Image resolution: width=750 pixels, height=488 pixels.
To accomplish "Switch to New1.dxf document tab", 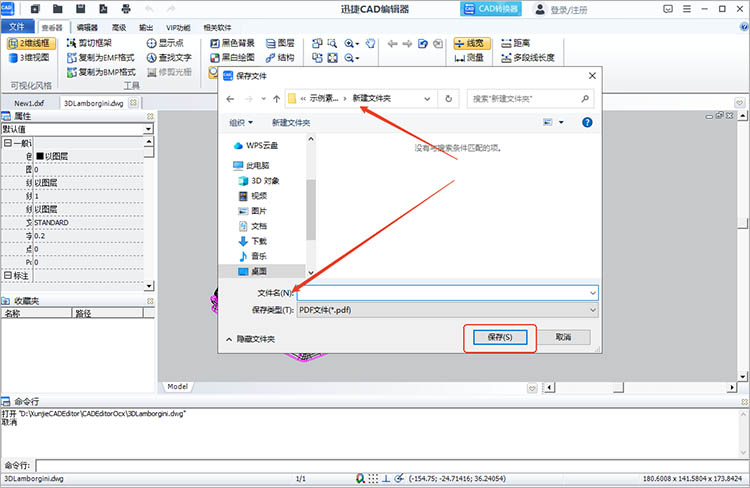I will tap(29, 103).
